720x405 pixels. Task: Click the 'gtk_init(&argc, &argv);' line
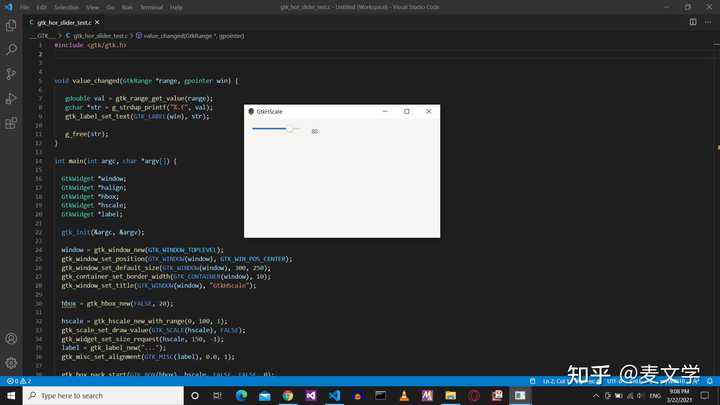pos(103,232)
